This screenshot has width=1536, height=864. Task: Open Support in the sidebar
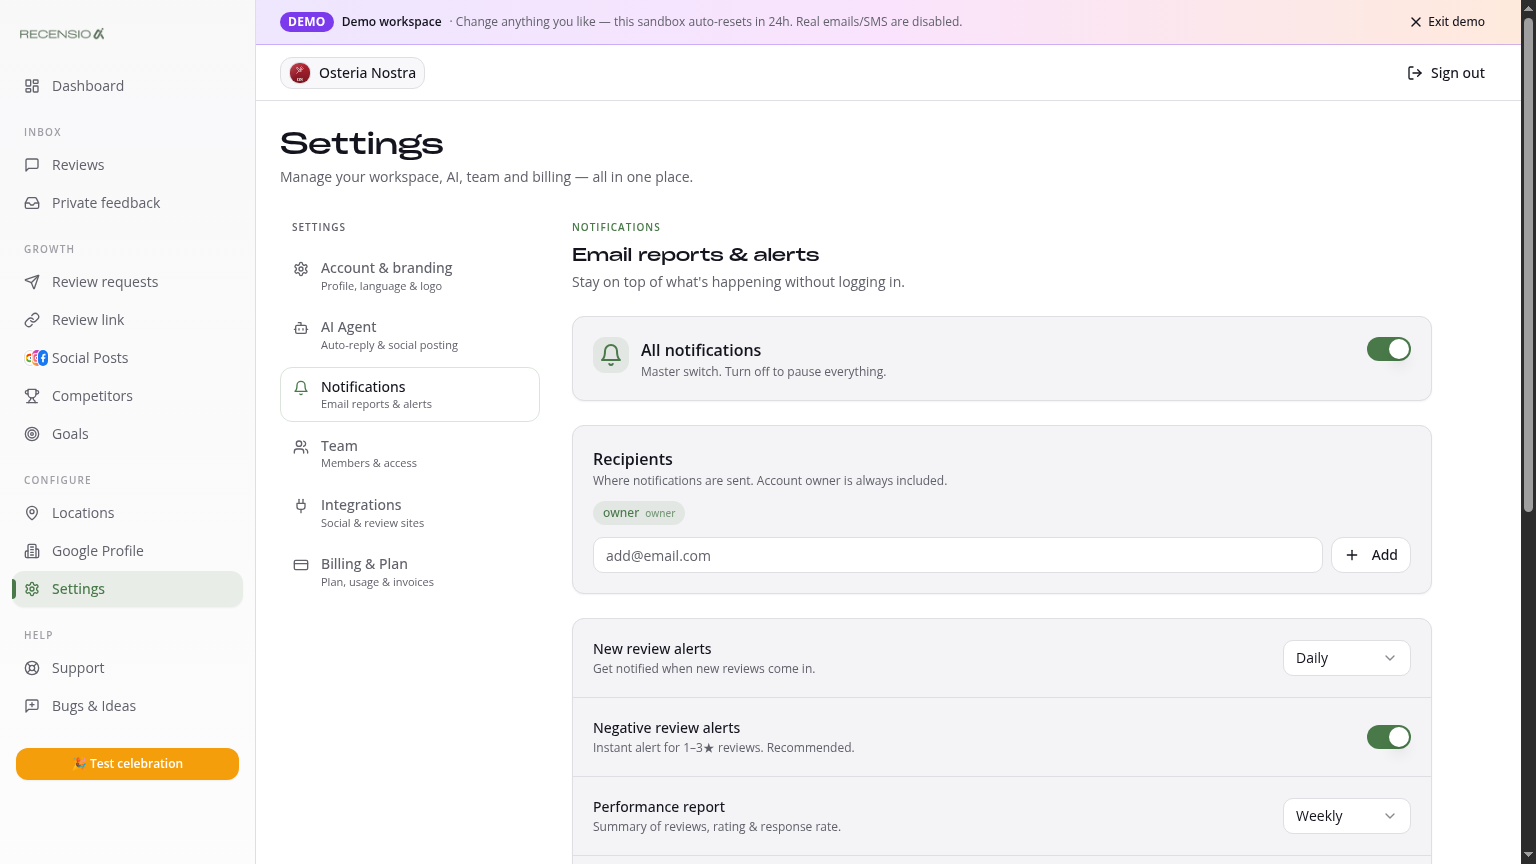coord(127,668)
